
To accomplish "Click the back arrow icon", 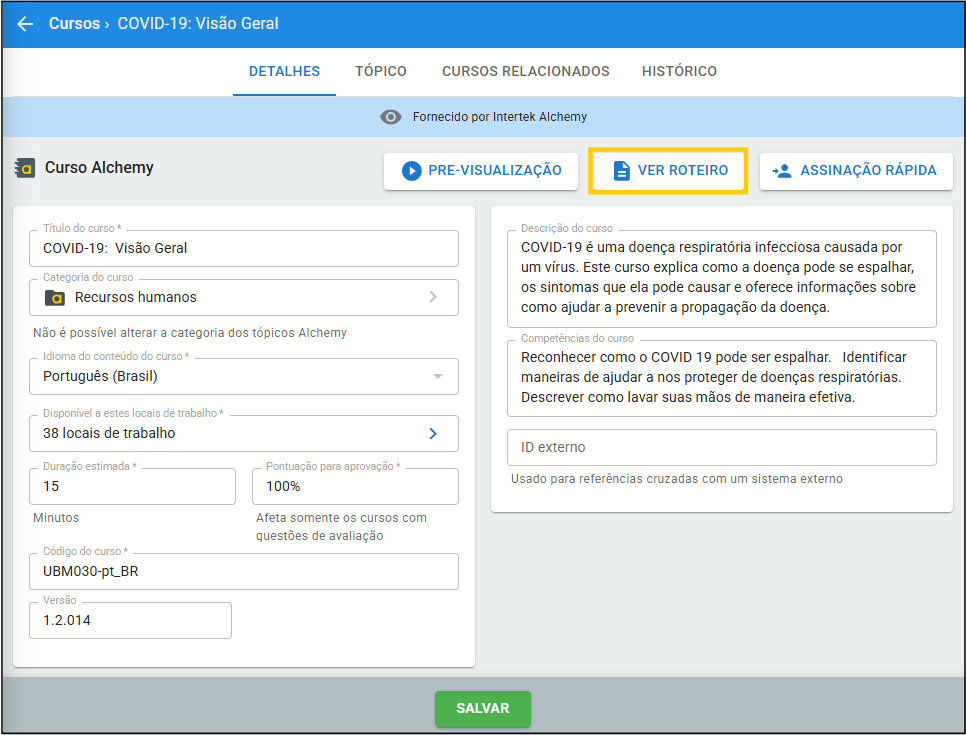I will pos(25,23).
